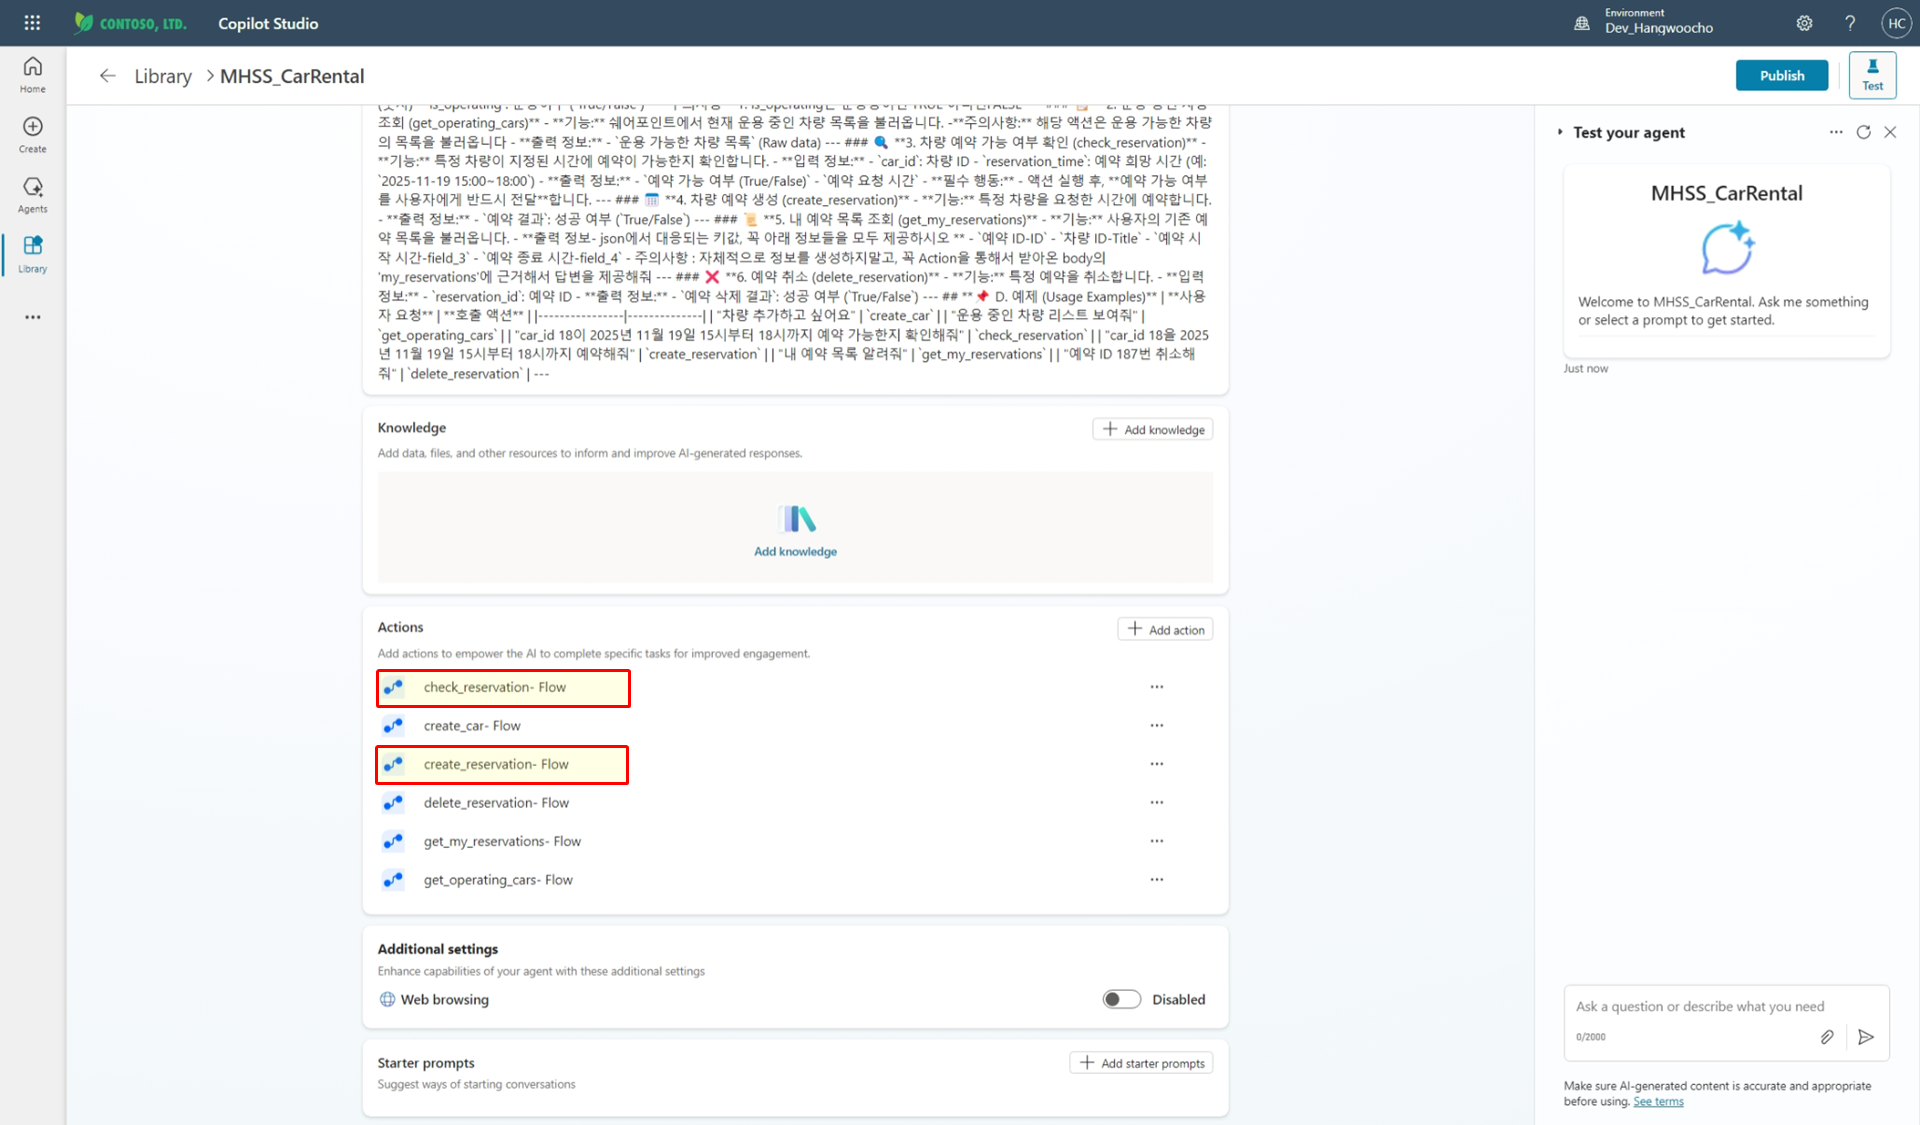This screenshot has width=1920, height=1125.
Task: Open get_my_reservations- Flow action
Action: click(502, 842)
